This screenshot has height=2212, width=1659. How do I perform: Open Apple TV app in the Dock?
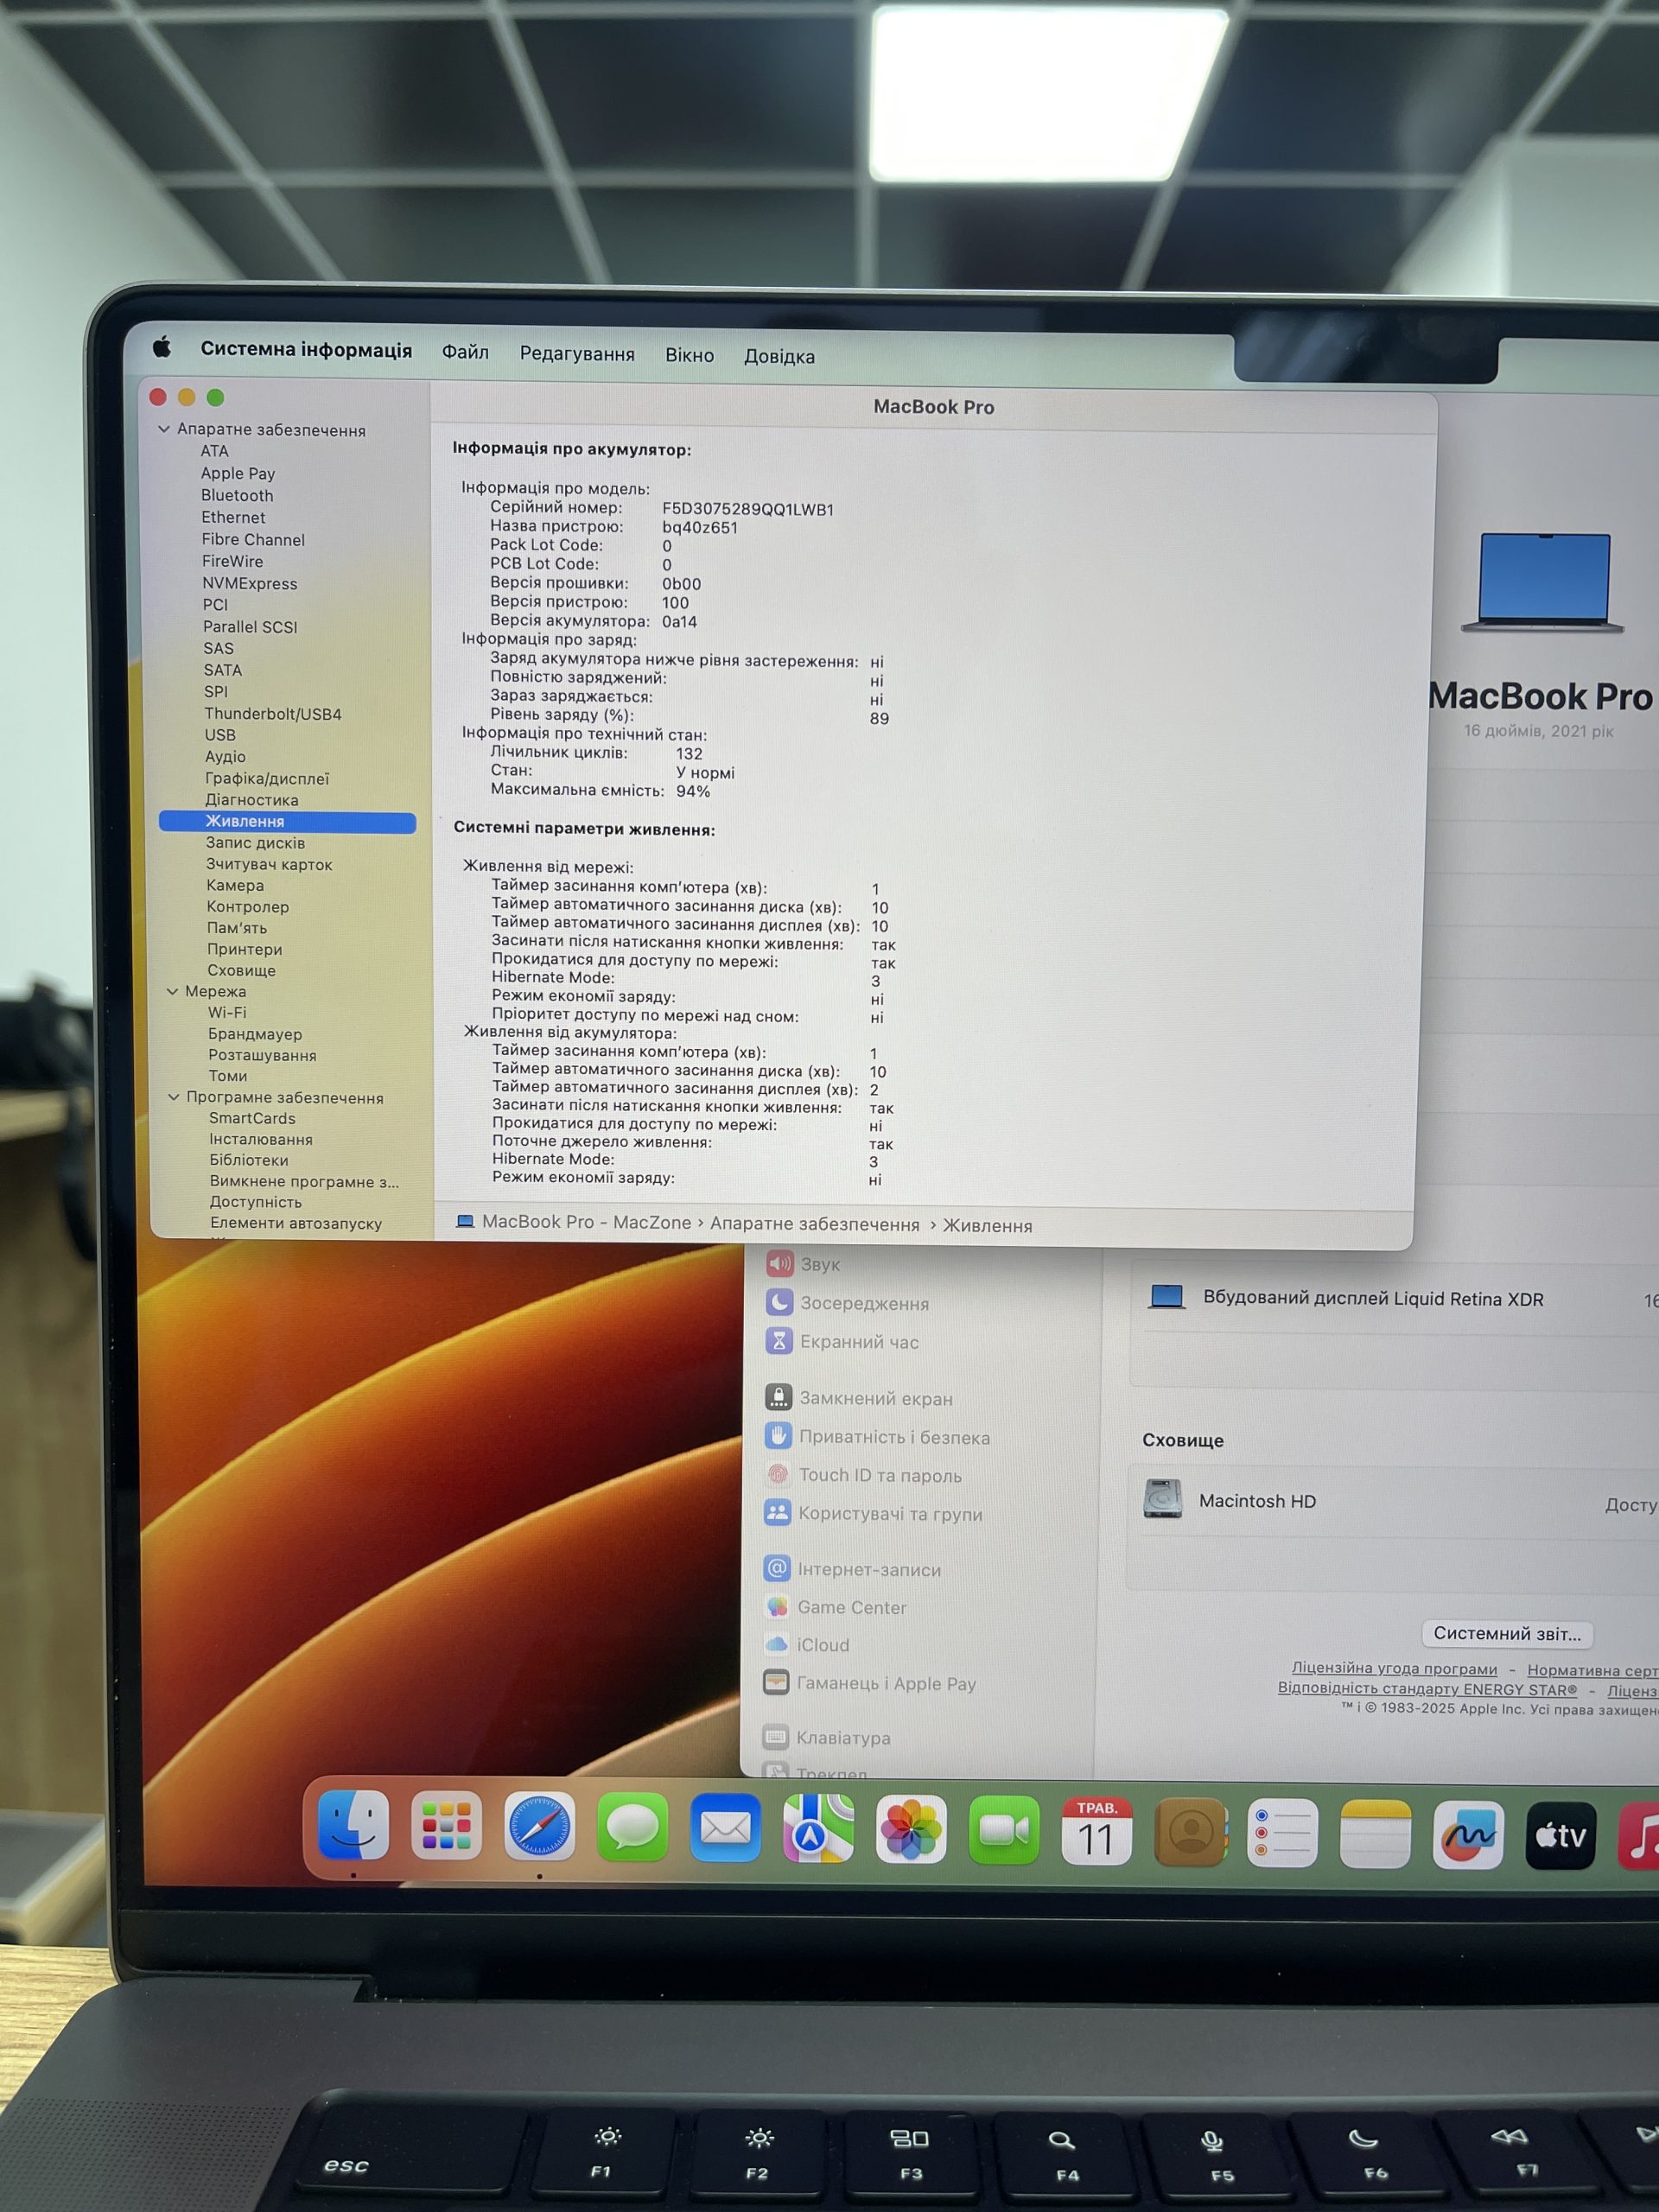[x=1562, y=1836]
